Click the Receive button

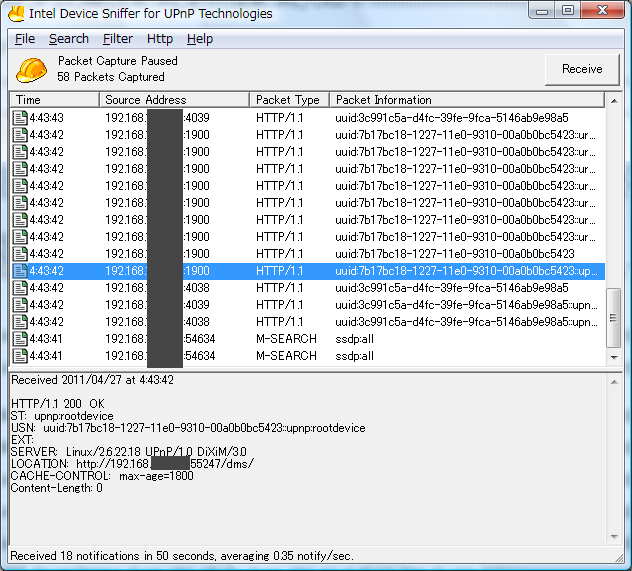(582, 69)
